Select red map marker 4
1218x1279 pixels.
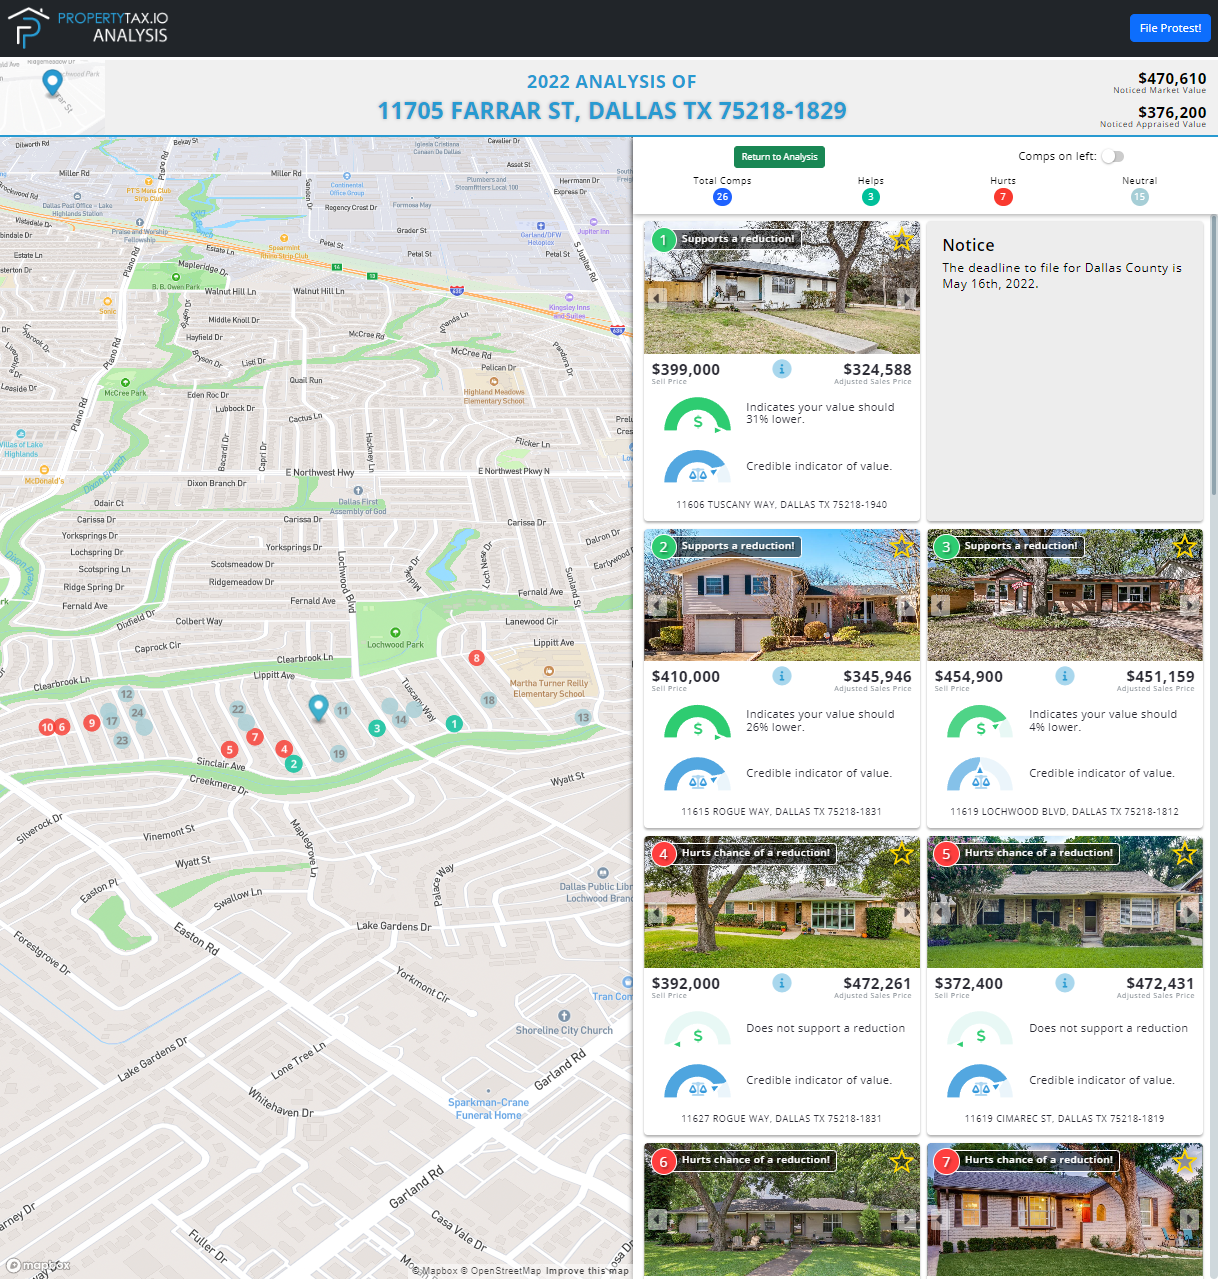click(x=284, y=748)
